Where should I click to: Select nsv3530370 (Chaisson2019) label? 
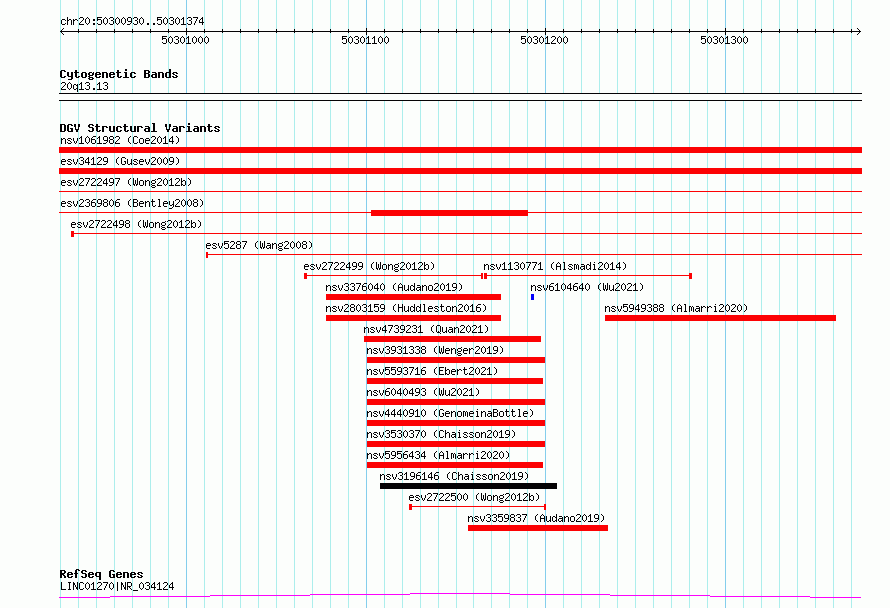(441, 434)
